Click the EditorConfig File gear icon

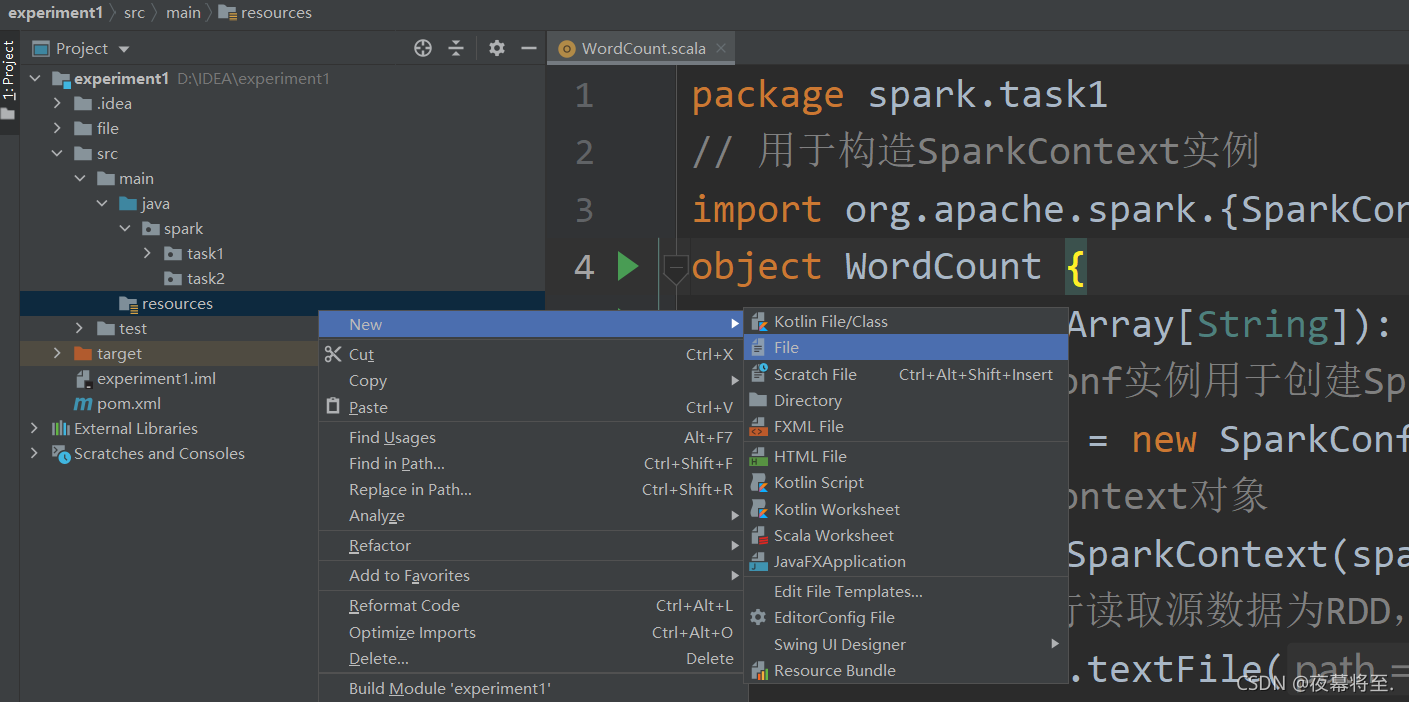coord(759,617)
